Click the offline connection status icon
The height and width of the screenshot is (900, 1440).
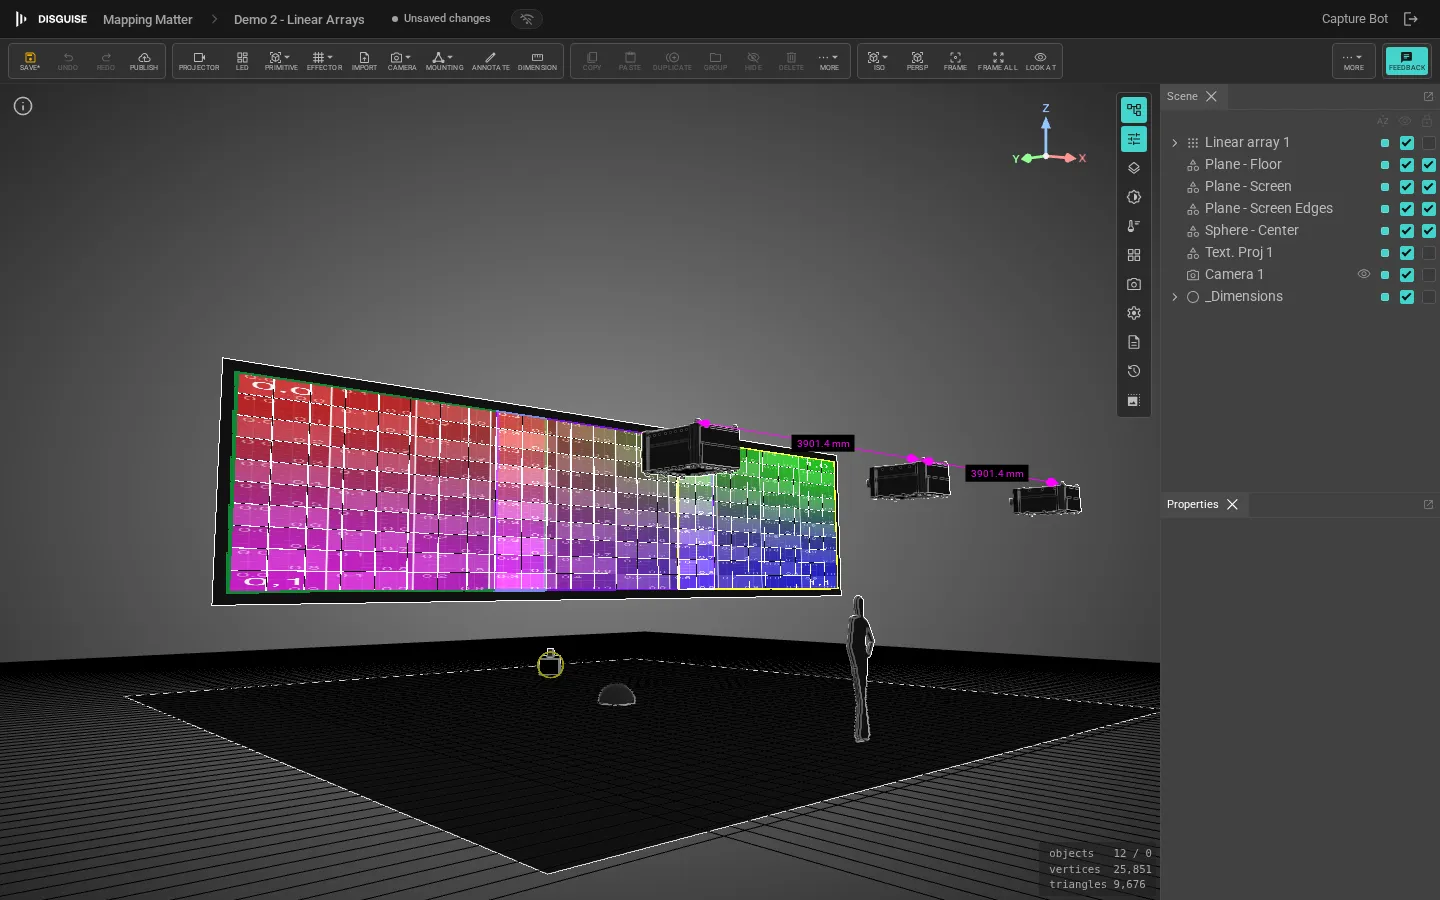(x=527, y=19)
